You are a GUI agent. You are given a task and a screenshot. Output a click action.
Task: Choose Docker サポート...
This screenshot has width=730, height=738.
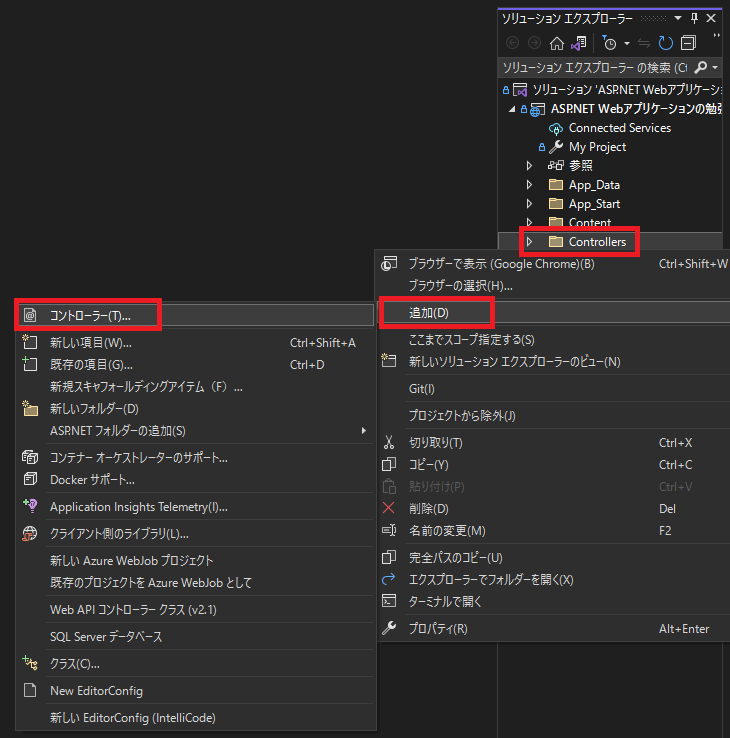coord(195,480)
